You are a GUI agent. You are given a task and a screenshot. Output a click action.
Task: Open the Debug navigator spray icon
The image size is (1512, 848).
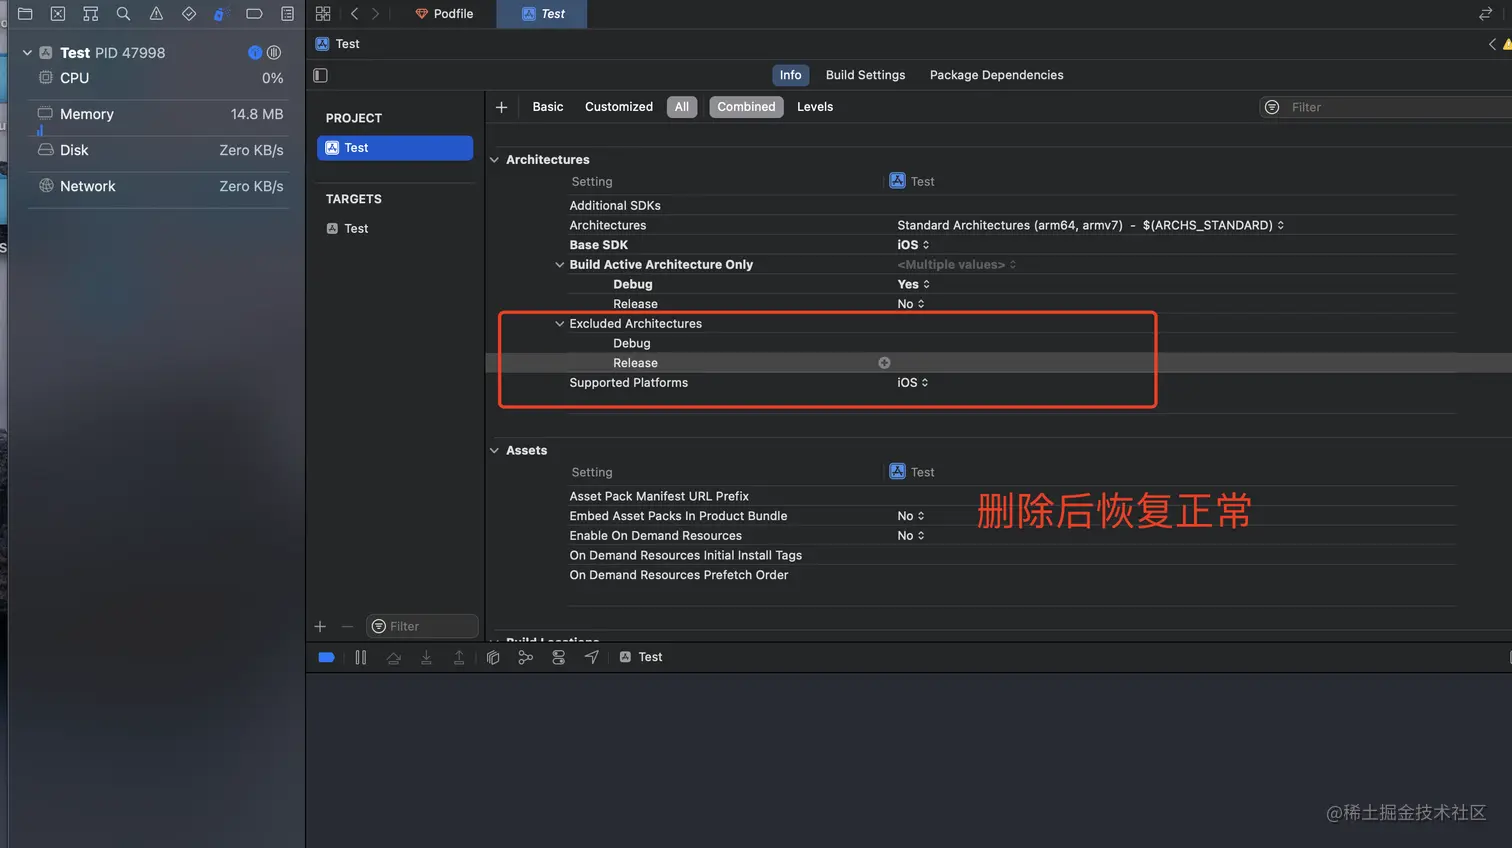click(x=221, y=14)
